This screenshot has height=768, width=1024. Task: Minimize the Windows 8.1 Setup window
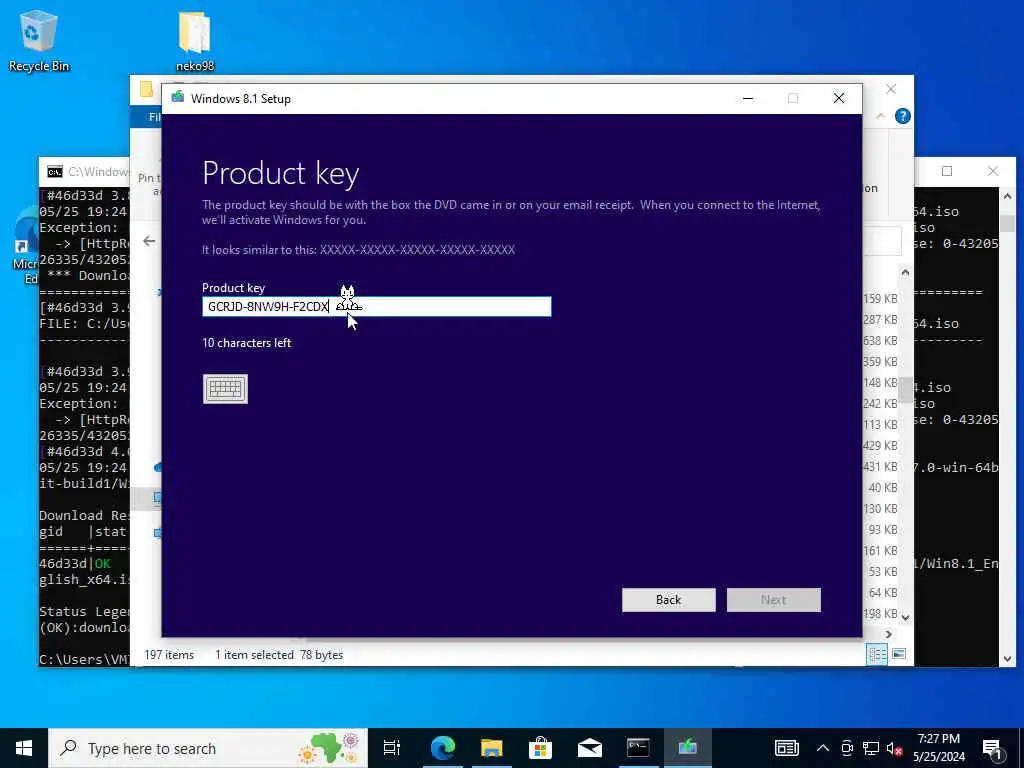(x=748, y=99)
